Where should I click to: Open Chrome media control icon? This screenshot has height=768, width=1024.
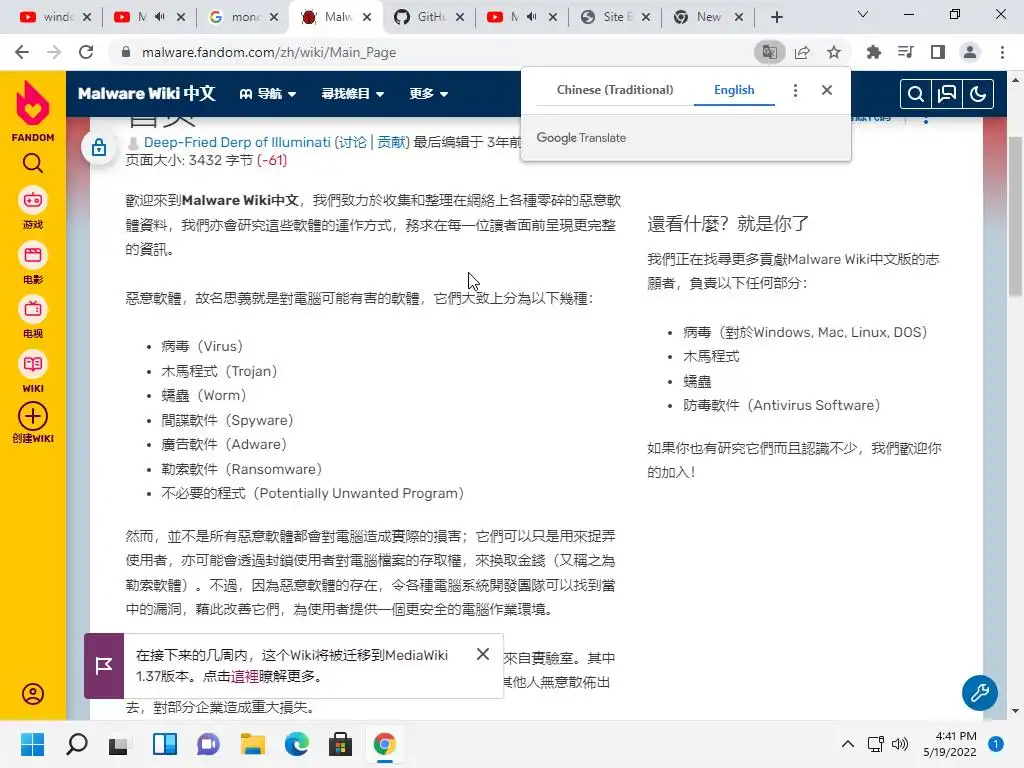click(x=906, y=52)
